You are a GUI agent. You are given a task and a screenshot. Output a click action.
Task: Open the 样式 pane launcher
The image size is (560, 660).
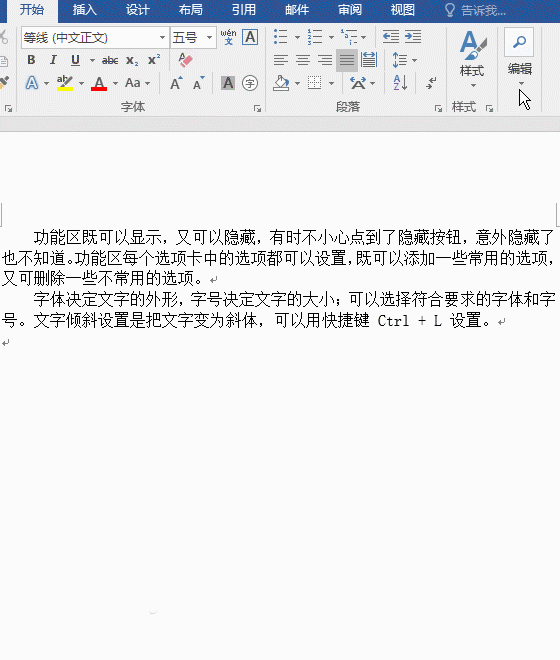[489, 109]
